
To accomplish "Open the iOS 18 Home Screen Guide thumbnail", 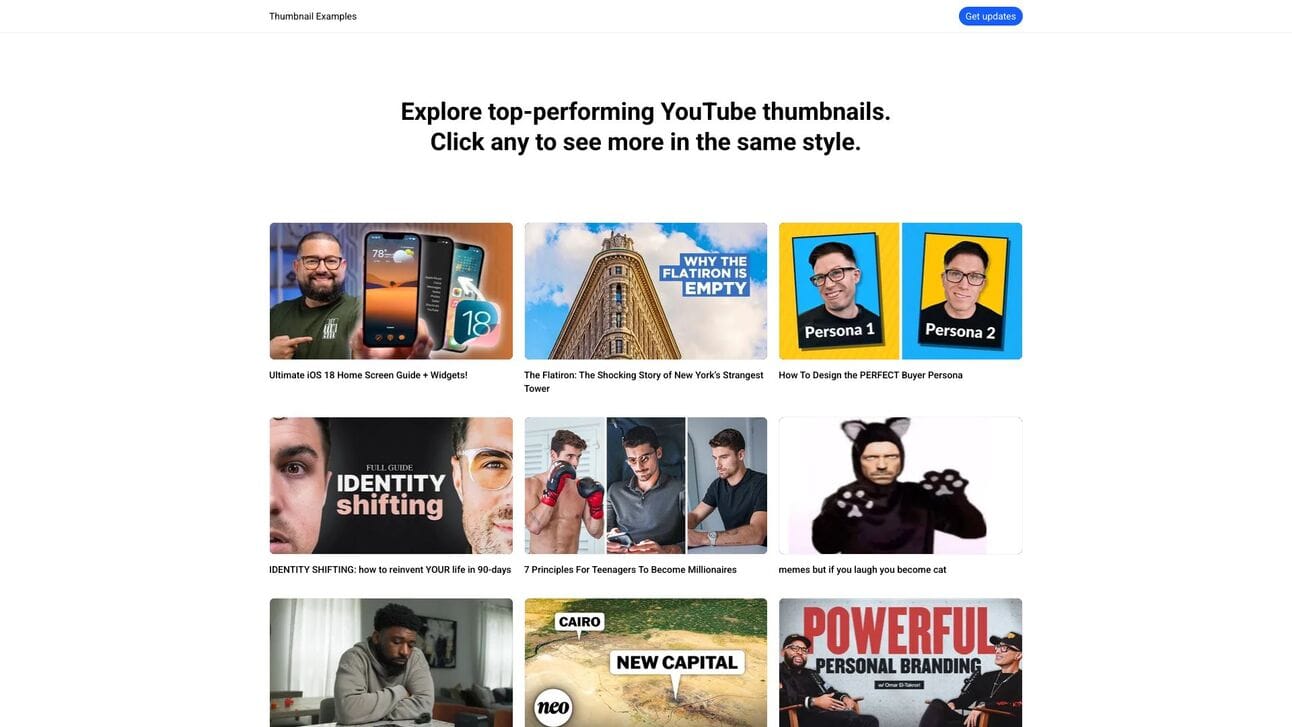I will point(391,291).
